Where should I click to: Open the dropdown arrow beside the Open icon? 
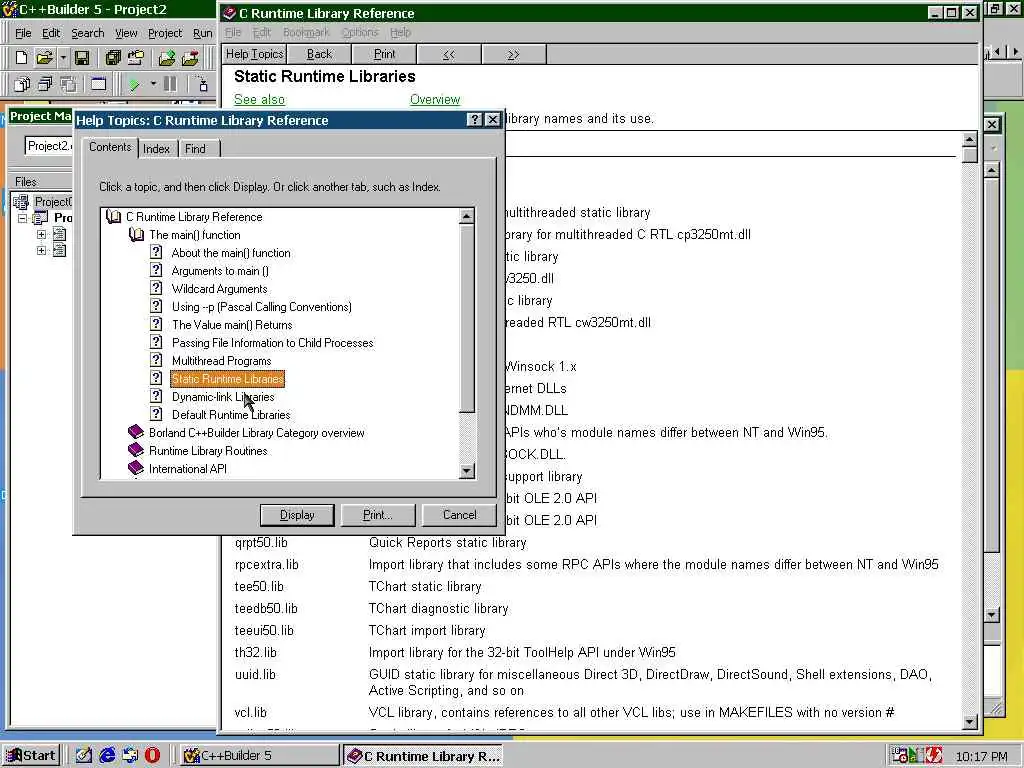[x=63, y=58]
